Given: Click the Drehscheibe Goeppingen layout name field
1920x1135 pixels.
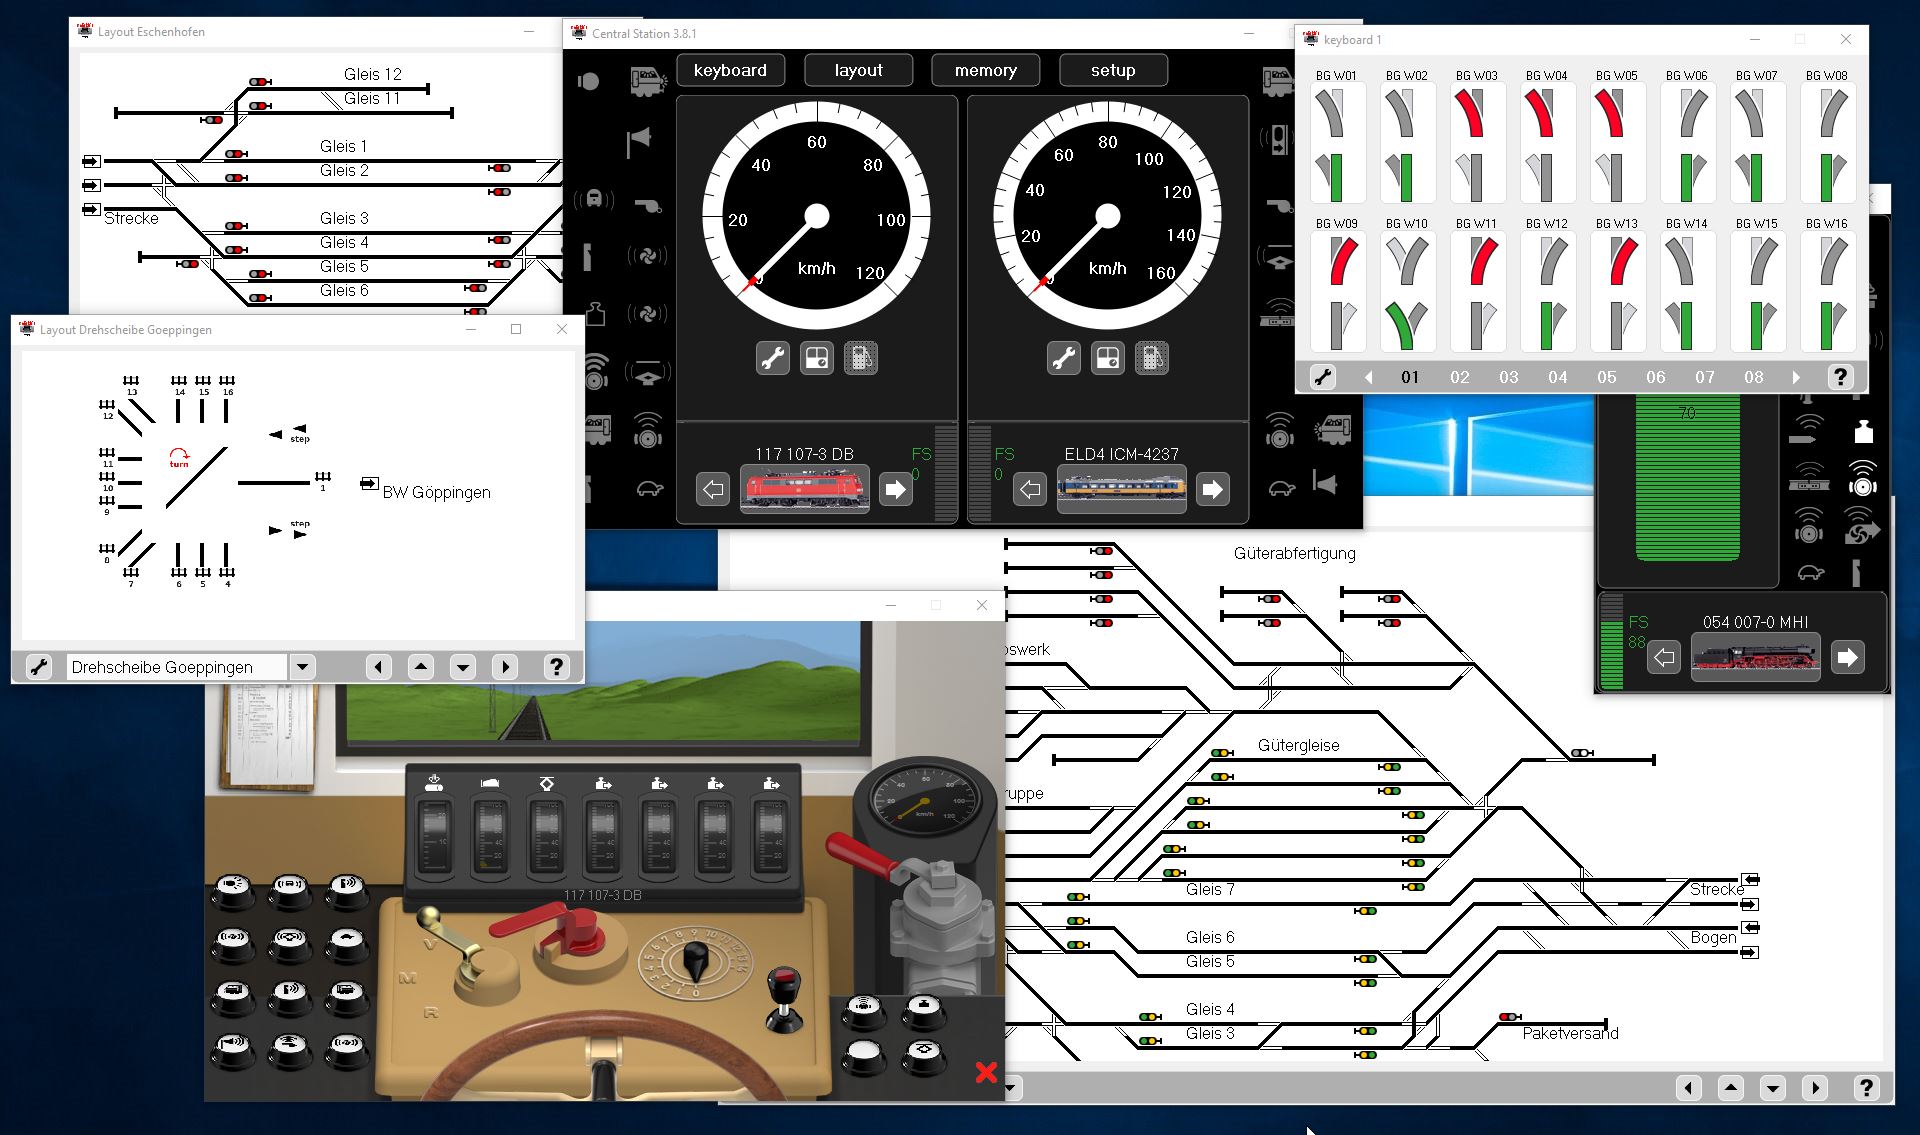Looking at the screenshot, I should pyautogui.click(x=177, y=667).
